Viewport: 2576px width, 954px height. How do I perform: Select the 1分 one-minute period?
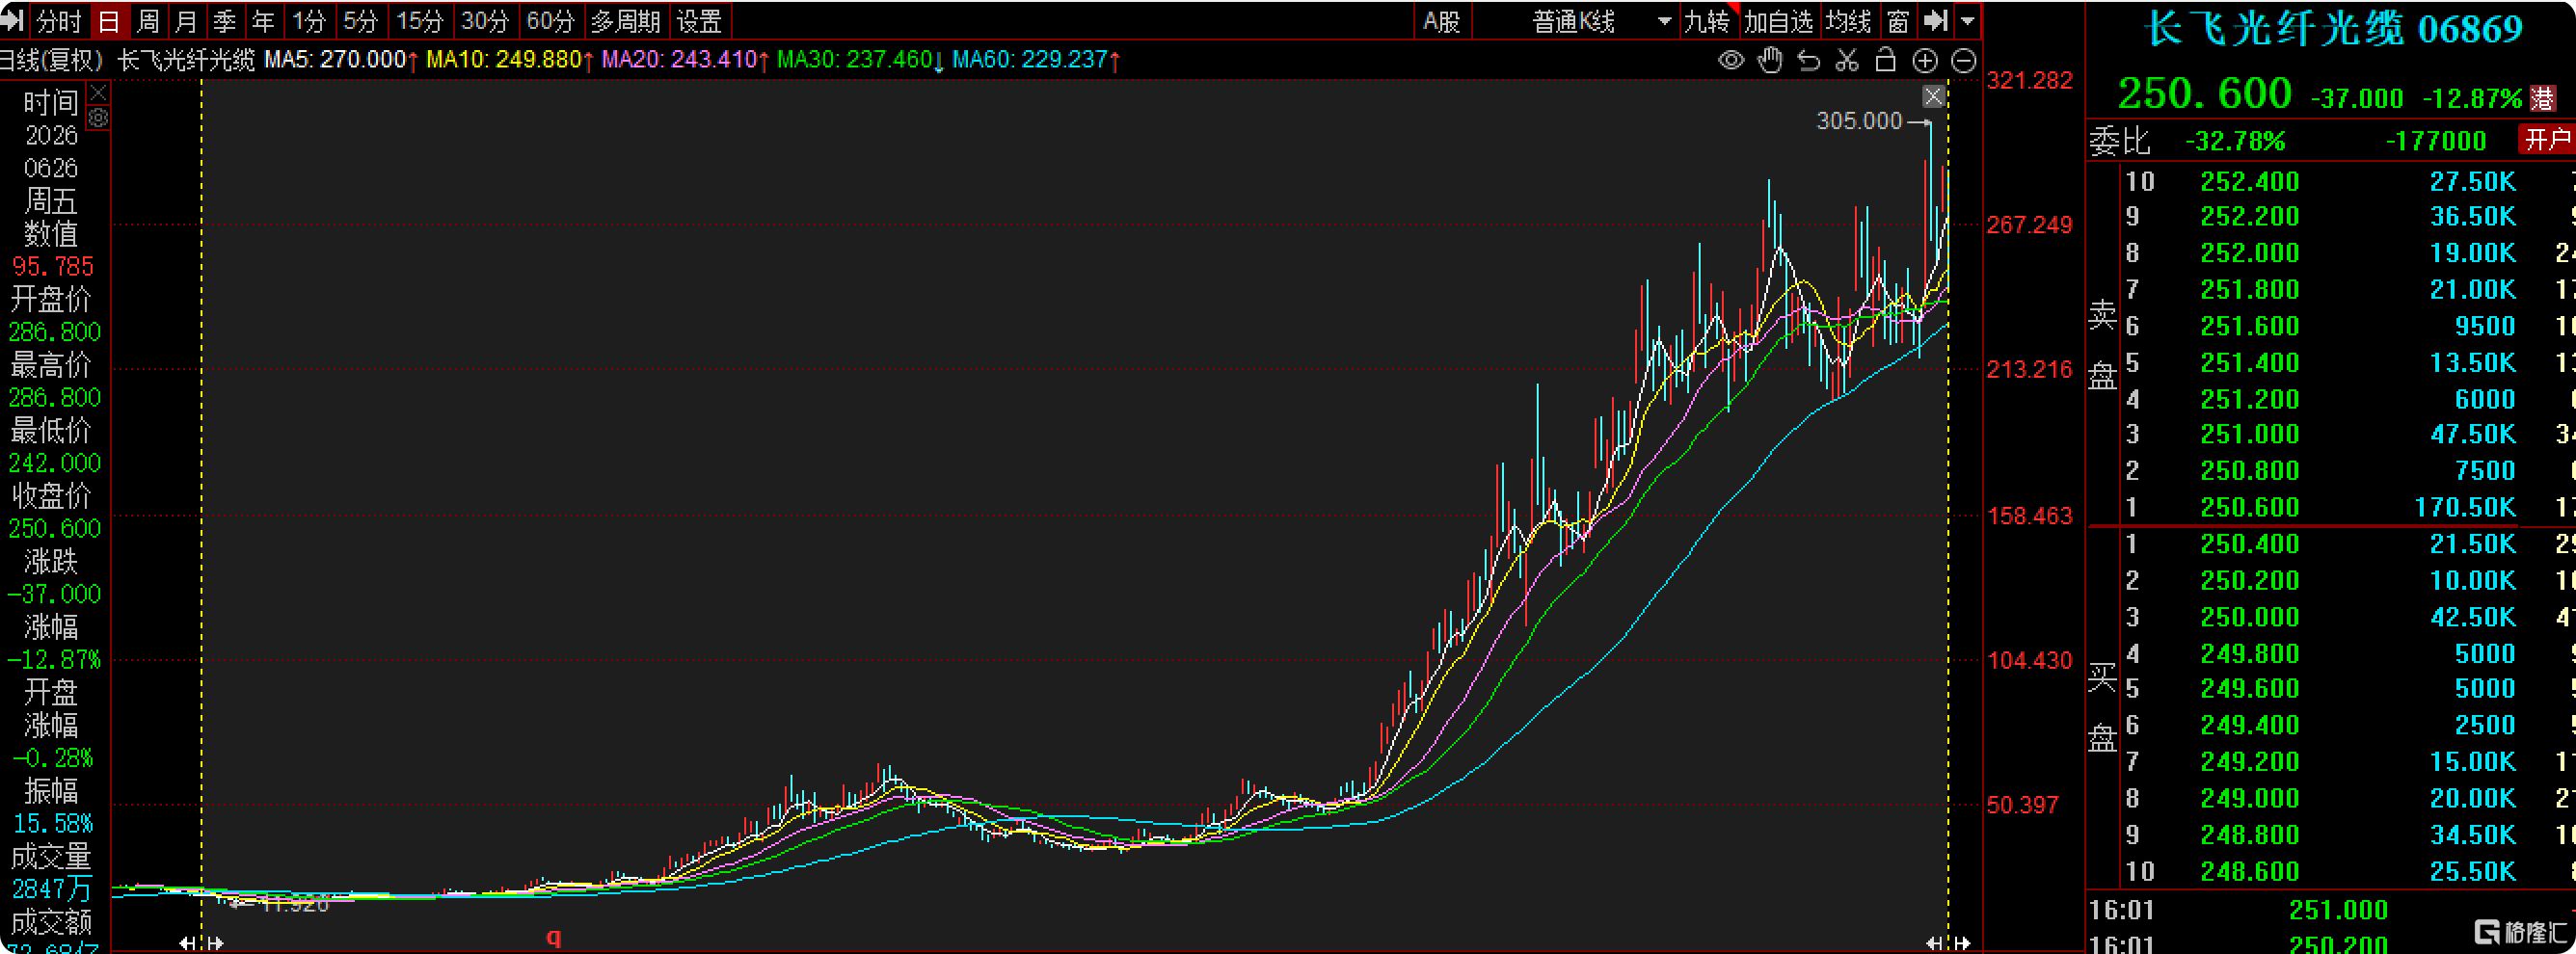(309, 21)
